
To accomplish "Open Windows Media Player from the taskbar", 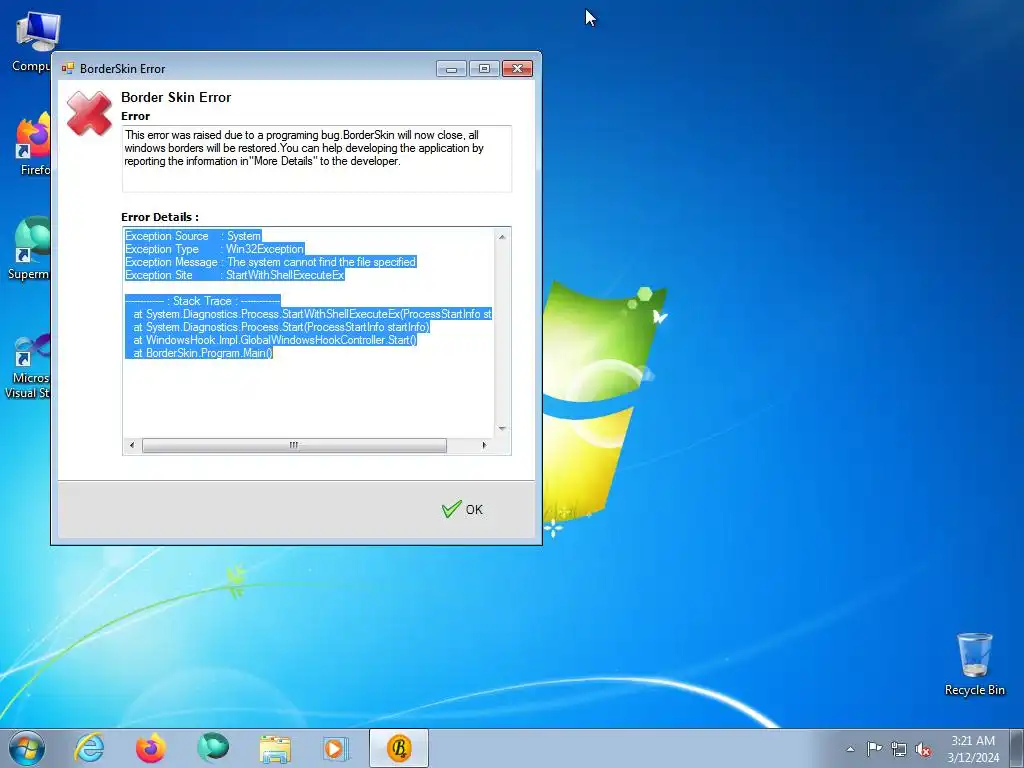I will tap(337, 748).
